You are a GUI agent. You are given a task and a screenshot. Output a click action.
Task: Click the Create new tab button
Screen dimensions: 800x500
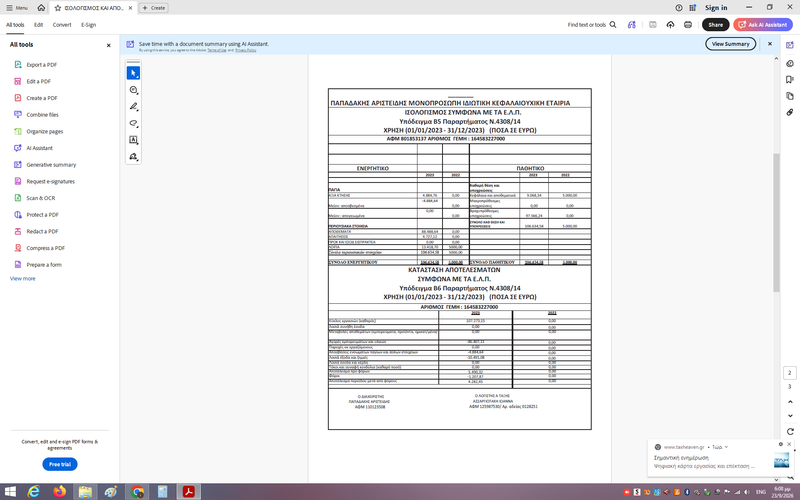pos(154,8)
